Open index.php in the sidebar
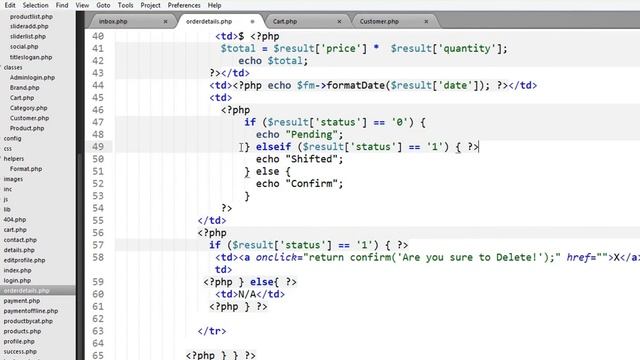 pos(17,271)
